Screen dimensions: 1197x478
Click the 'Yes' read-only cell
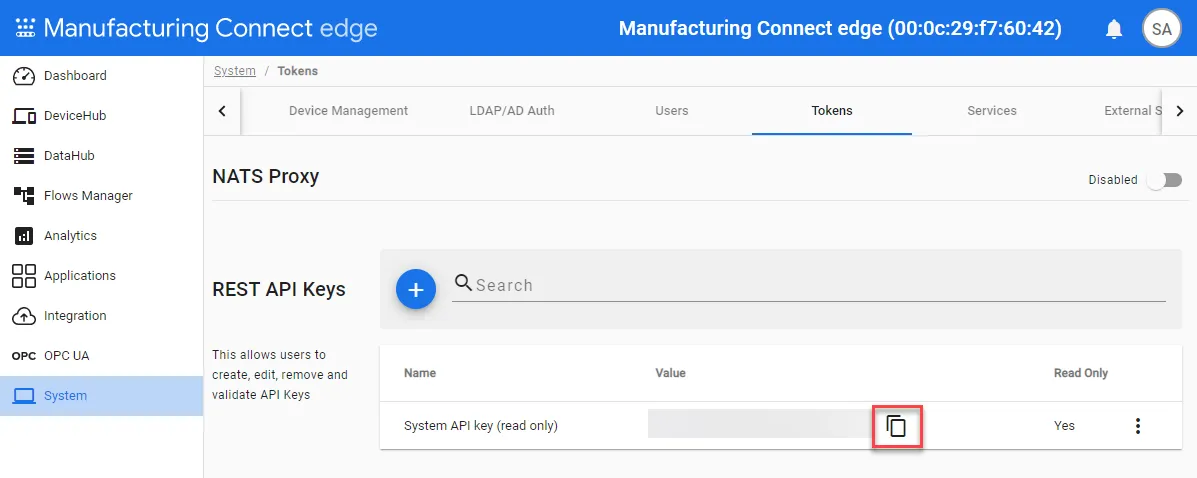pyautogui.click(x=1064, y=426)
